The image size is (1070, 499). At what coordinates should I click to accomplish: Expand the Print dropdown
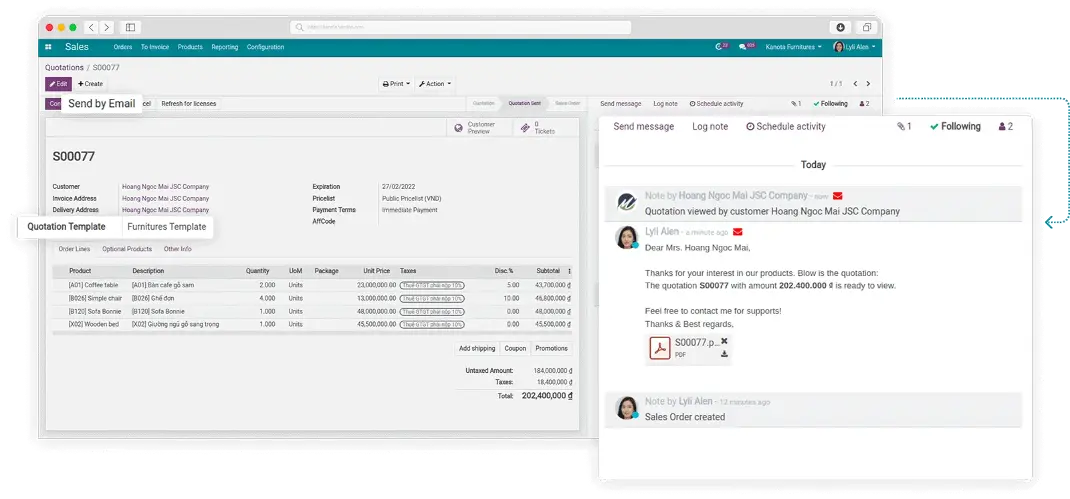point(396,84)
